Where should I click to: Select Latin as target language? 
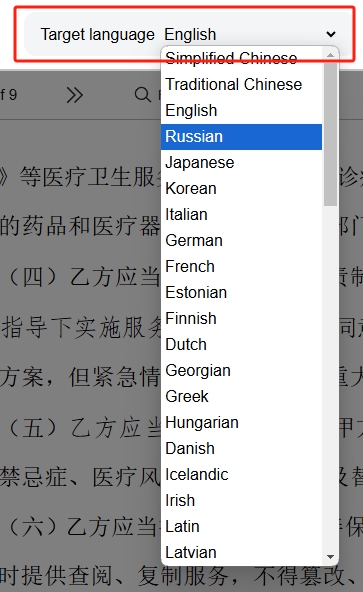point(241,527)
